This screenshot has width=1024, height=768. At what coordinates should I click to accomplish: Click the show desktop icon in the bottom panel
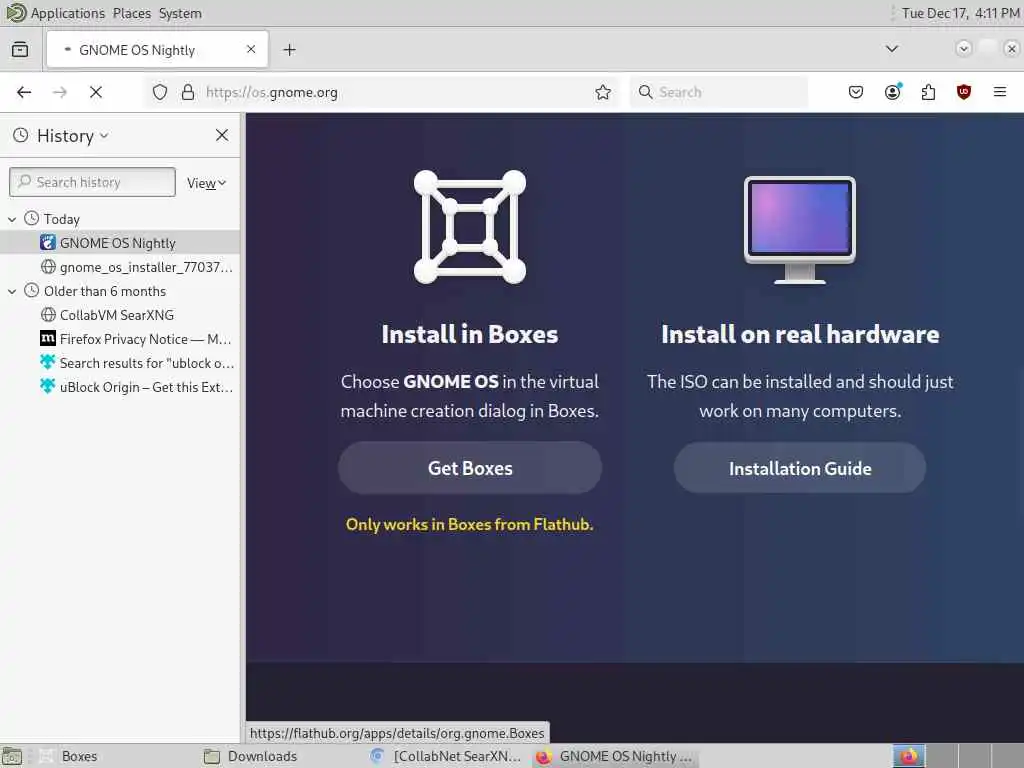(x=12, y=756)
